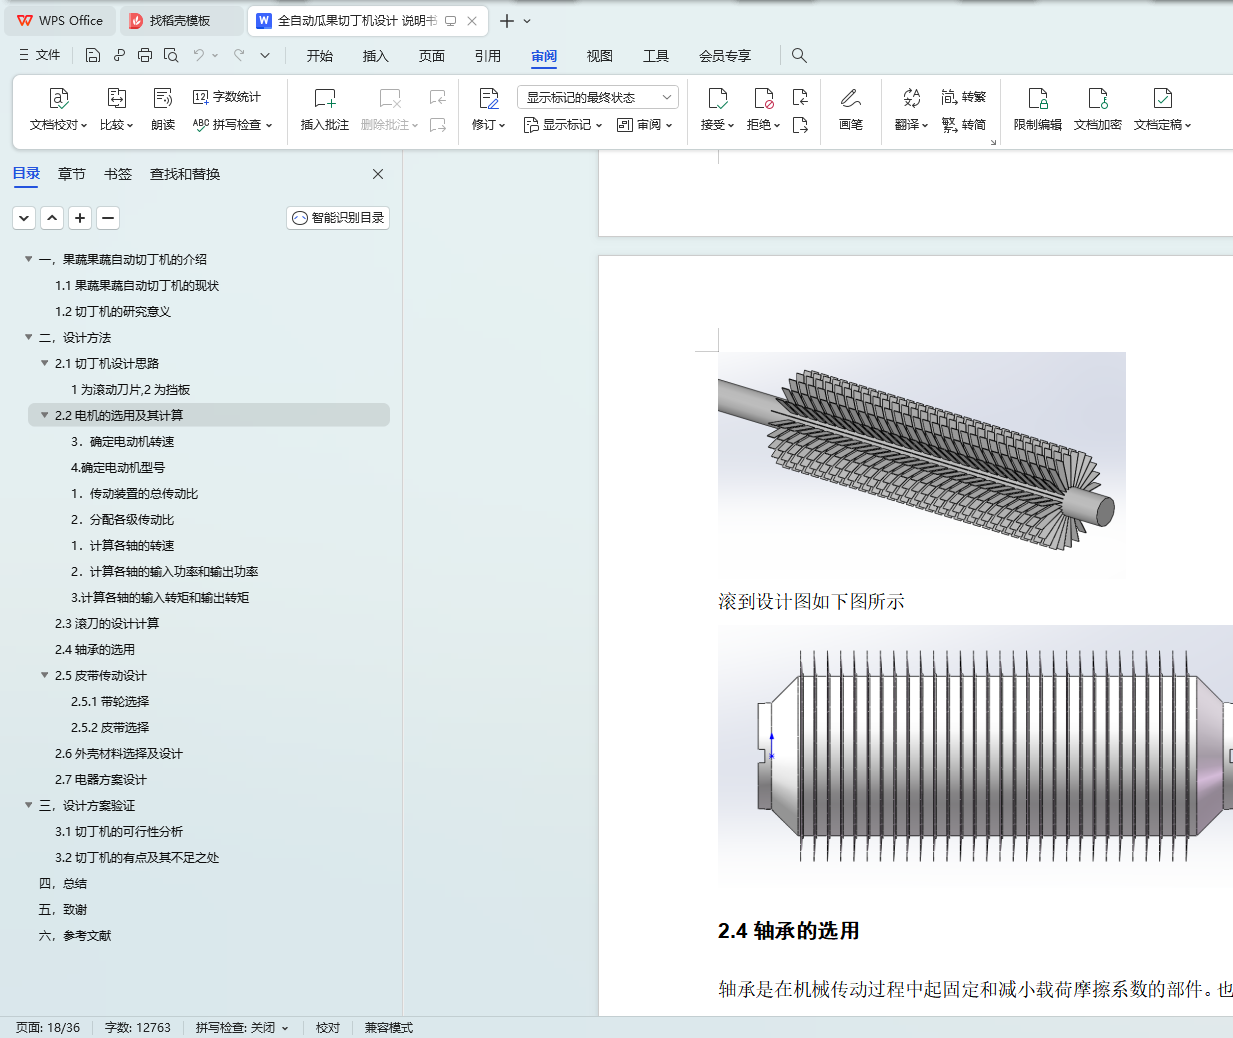The image size is (1233, 1038).
Task: Click the print icon in quick toolbar
Action: pos(145,55)
